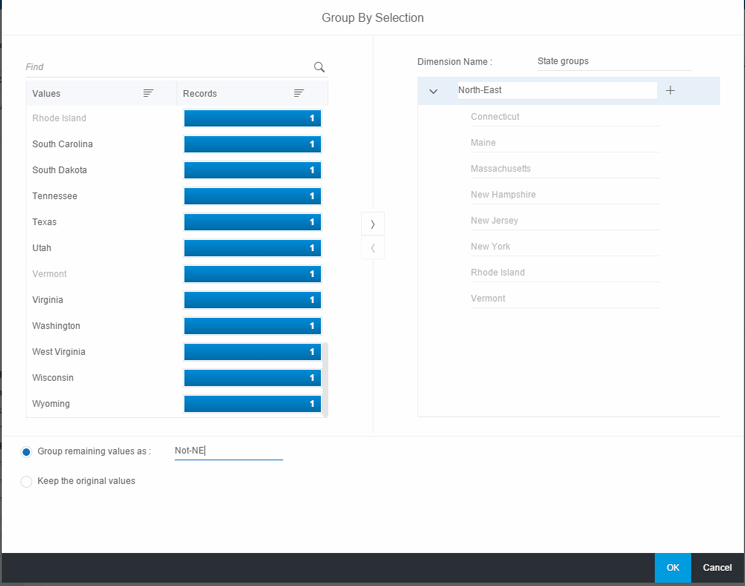The height and width of the screenshot is (586, 745).
Task: Select Utah in values list
Action: [x=41, y=248]
